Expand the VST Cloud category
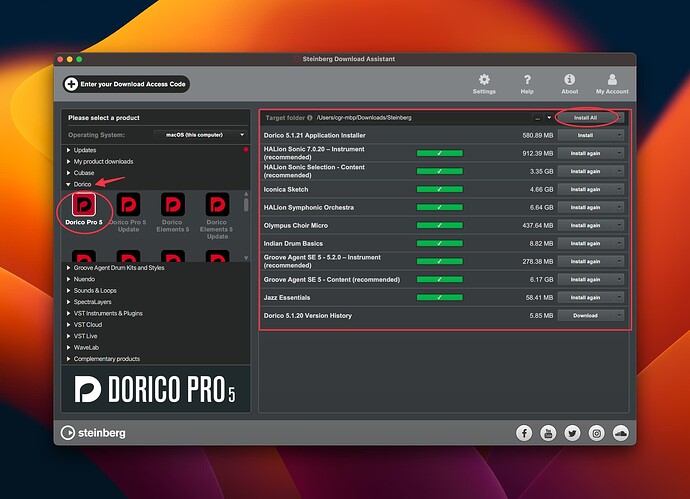 click(69, 325)
